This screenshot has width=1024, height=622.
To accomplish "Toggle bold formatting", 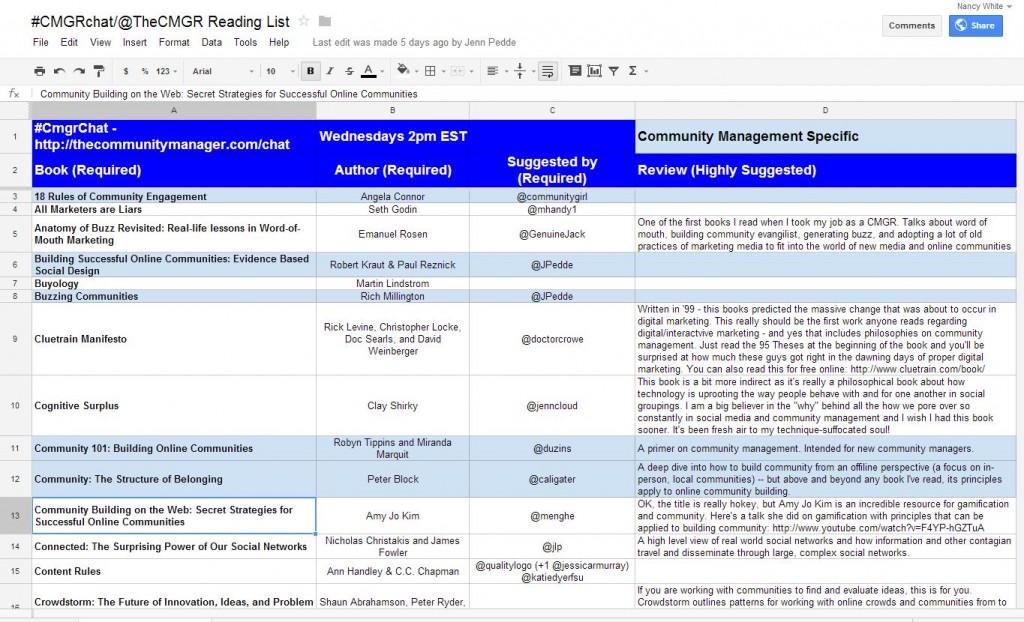I will (x=310, y=71).
